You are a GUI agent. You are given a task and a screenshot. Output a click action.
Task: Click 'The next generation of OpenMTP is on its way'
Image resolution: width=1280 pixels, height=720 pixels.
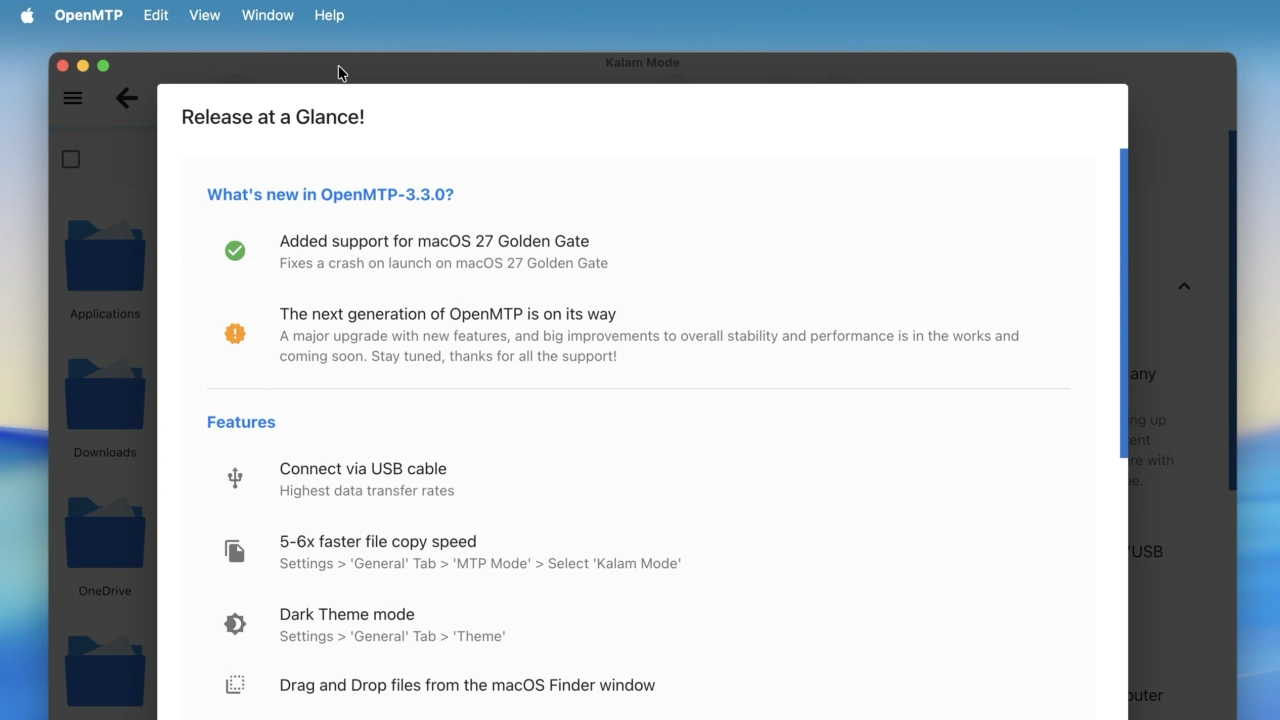point(448,314)
